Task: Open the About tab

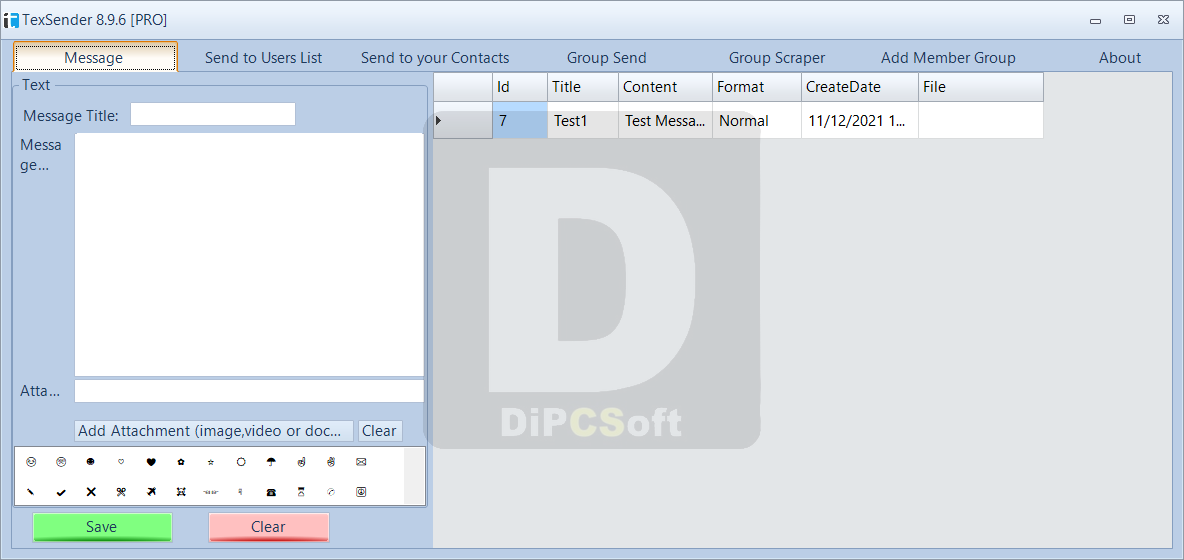Action: pos(1120,57)
